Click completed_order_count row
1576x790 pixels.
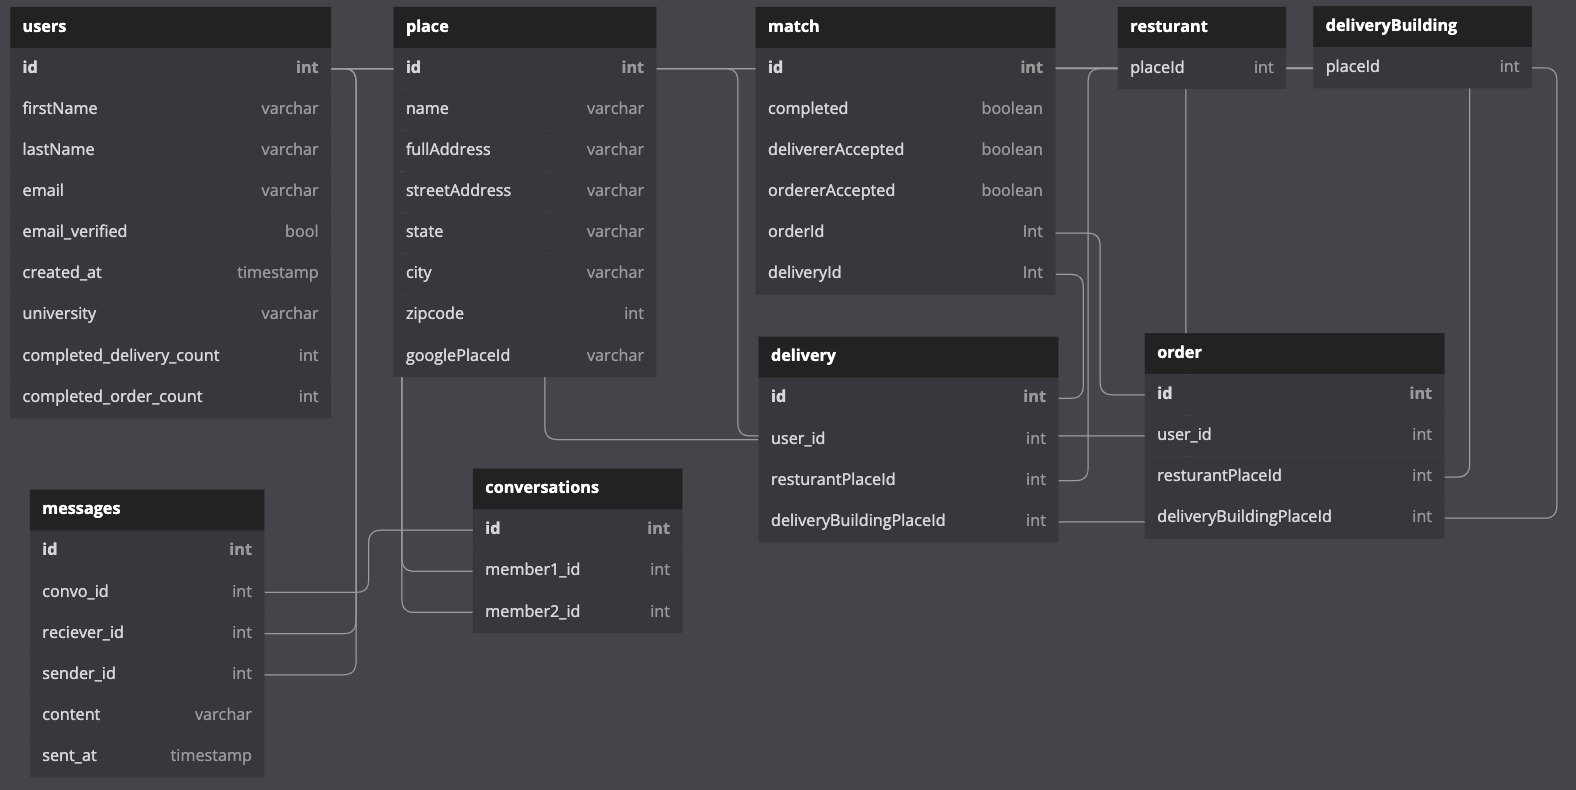tap(170, 396)
